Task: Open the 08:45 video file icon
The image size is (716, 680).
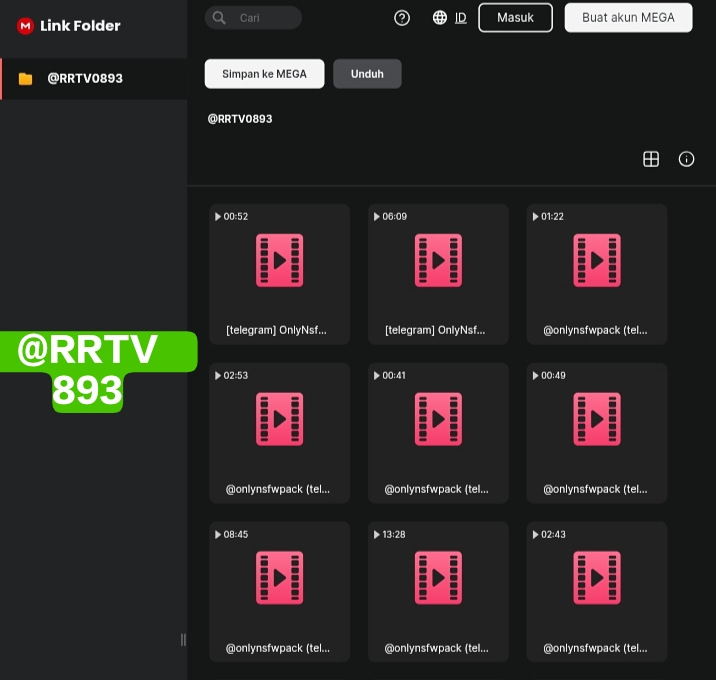Action: [279, 578]
